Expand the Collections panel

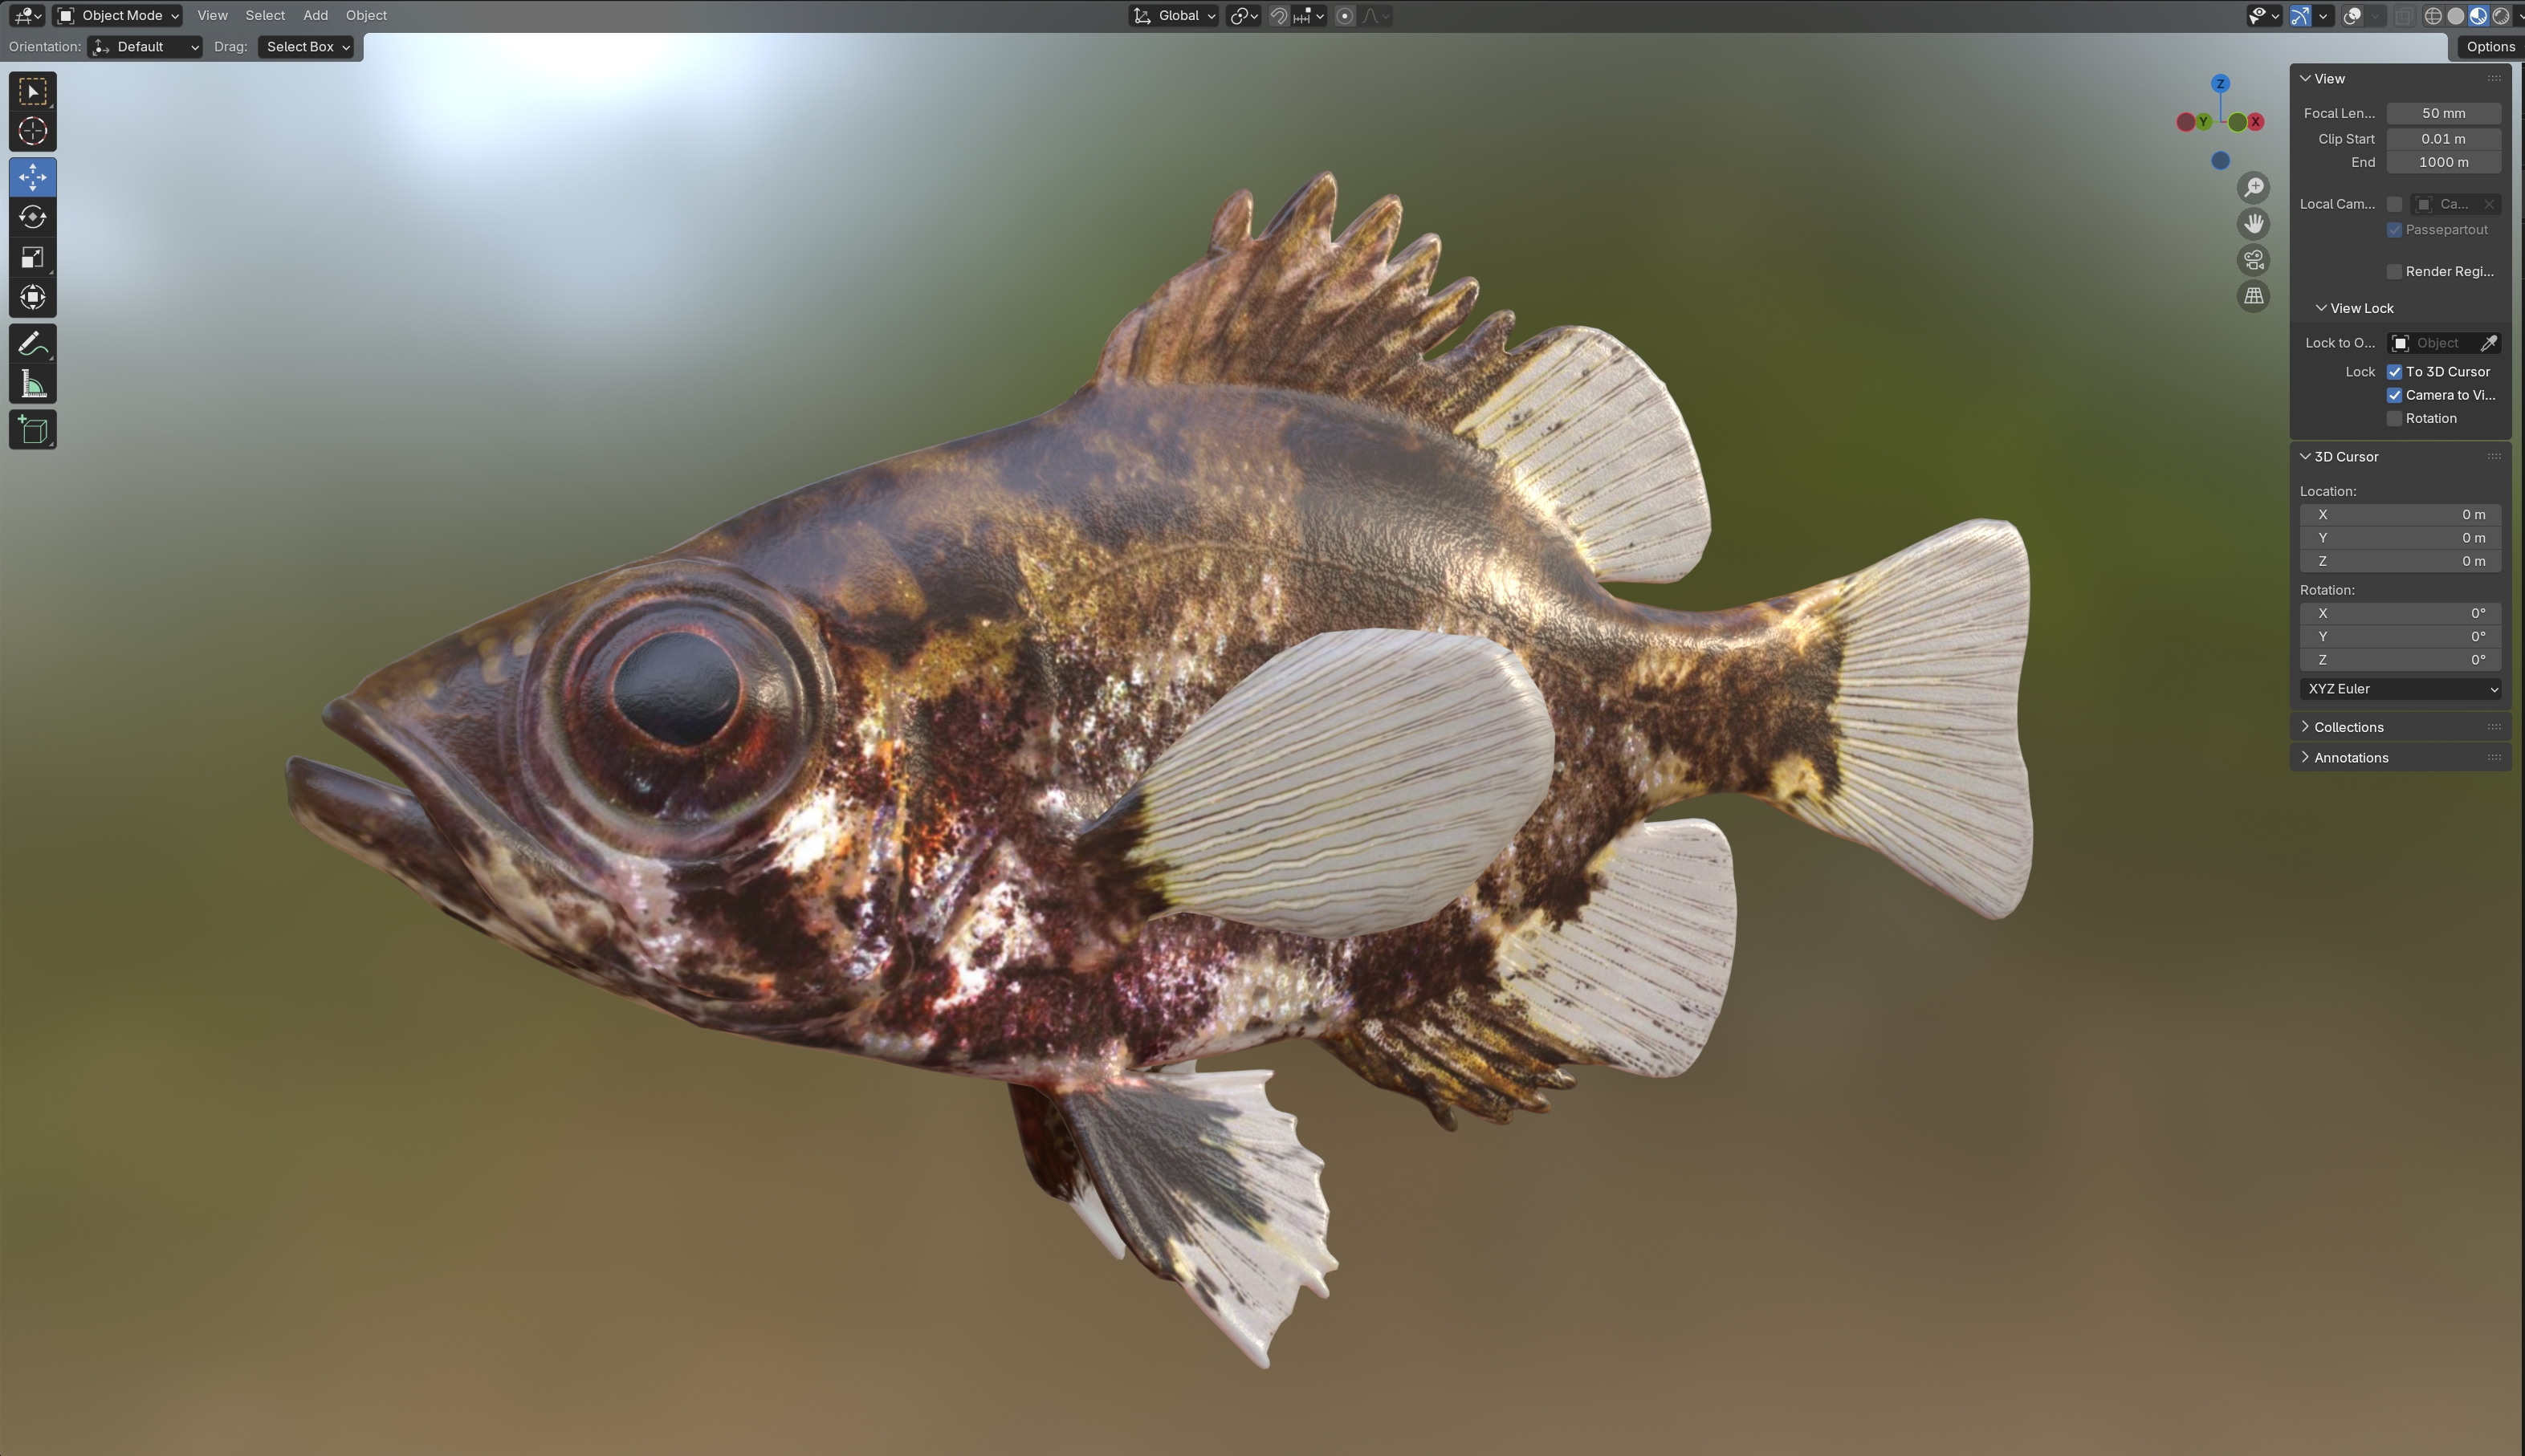click(2347, 727)
